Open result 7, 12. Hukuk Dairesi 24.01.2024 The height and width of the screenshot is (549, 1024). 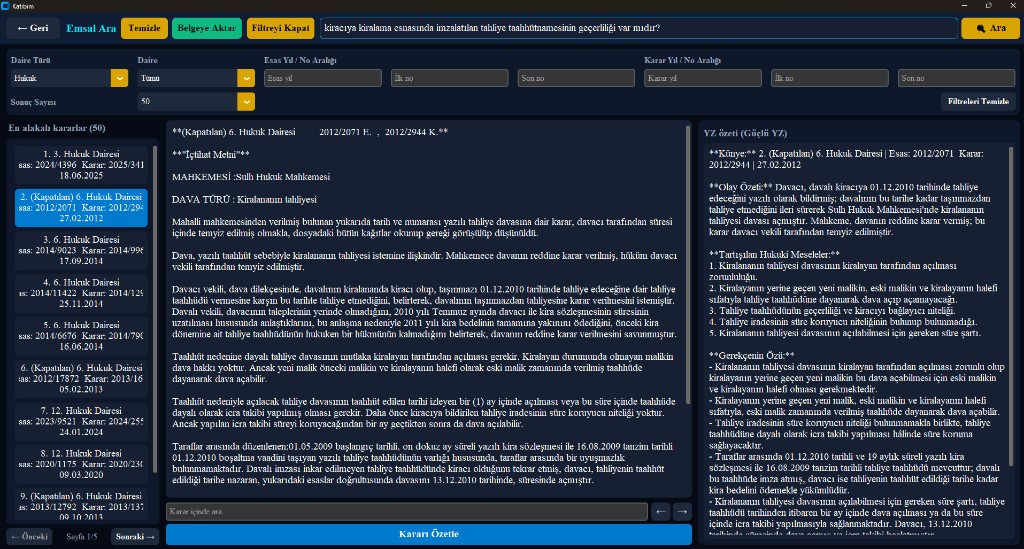[x=81, y=421]
